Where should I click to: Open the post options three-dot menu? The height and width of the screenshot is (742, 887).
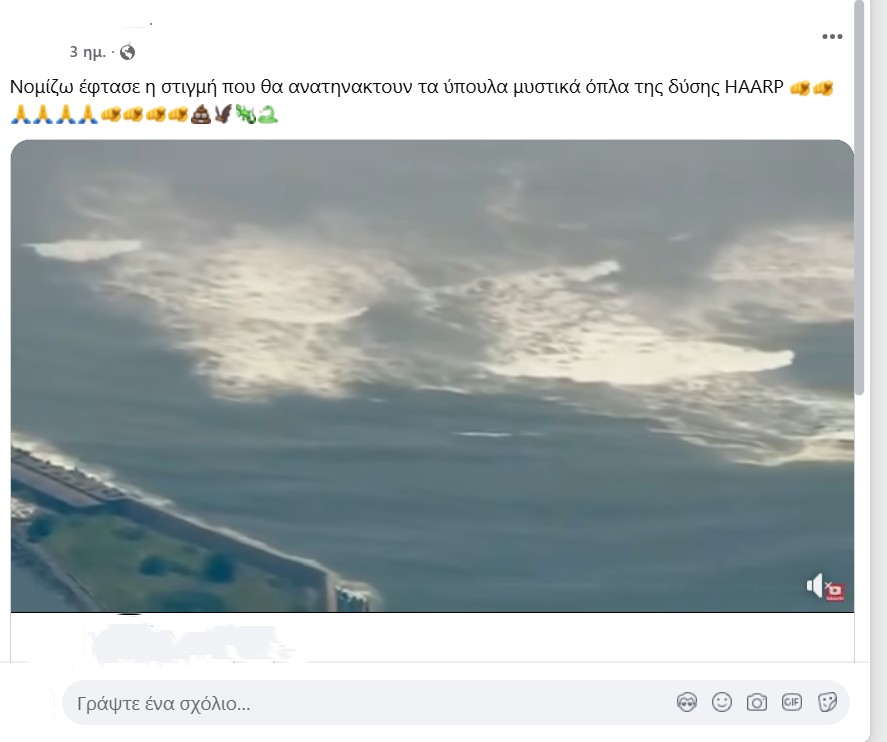pos(832,37)
